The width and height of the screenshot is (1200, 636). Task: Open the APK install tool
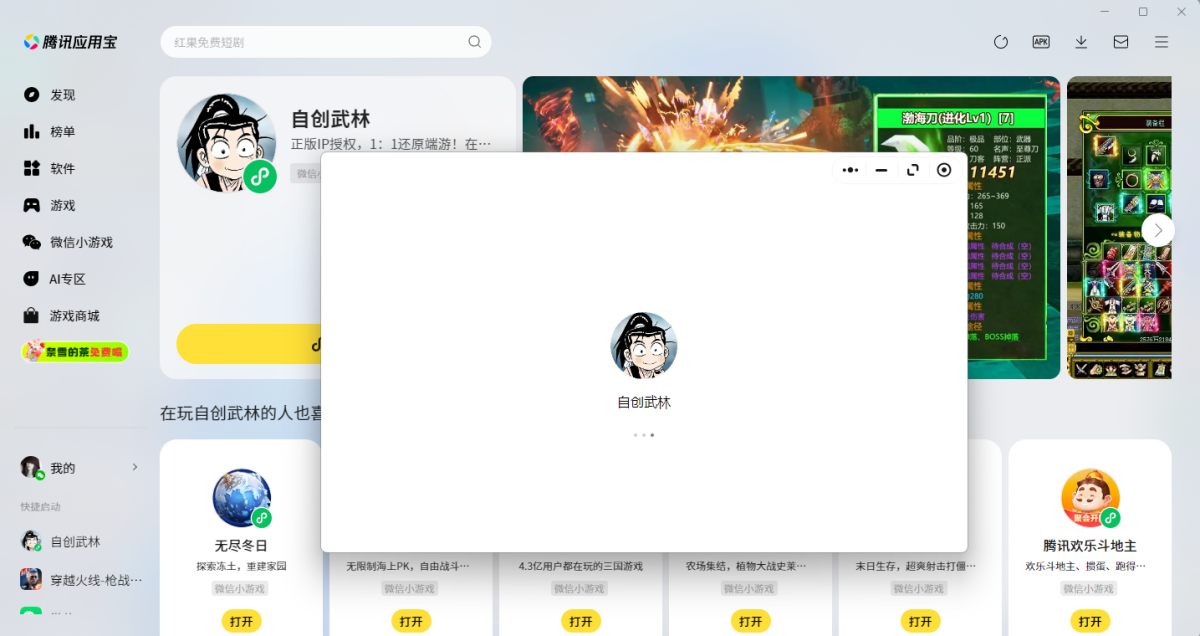(1041, 42)
